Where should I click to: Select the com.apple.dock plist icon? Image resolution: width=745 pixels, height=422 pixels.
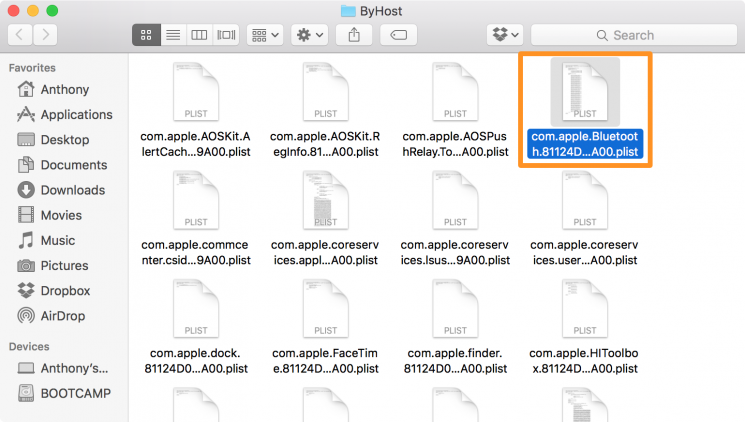tap(196, 308)
